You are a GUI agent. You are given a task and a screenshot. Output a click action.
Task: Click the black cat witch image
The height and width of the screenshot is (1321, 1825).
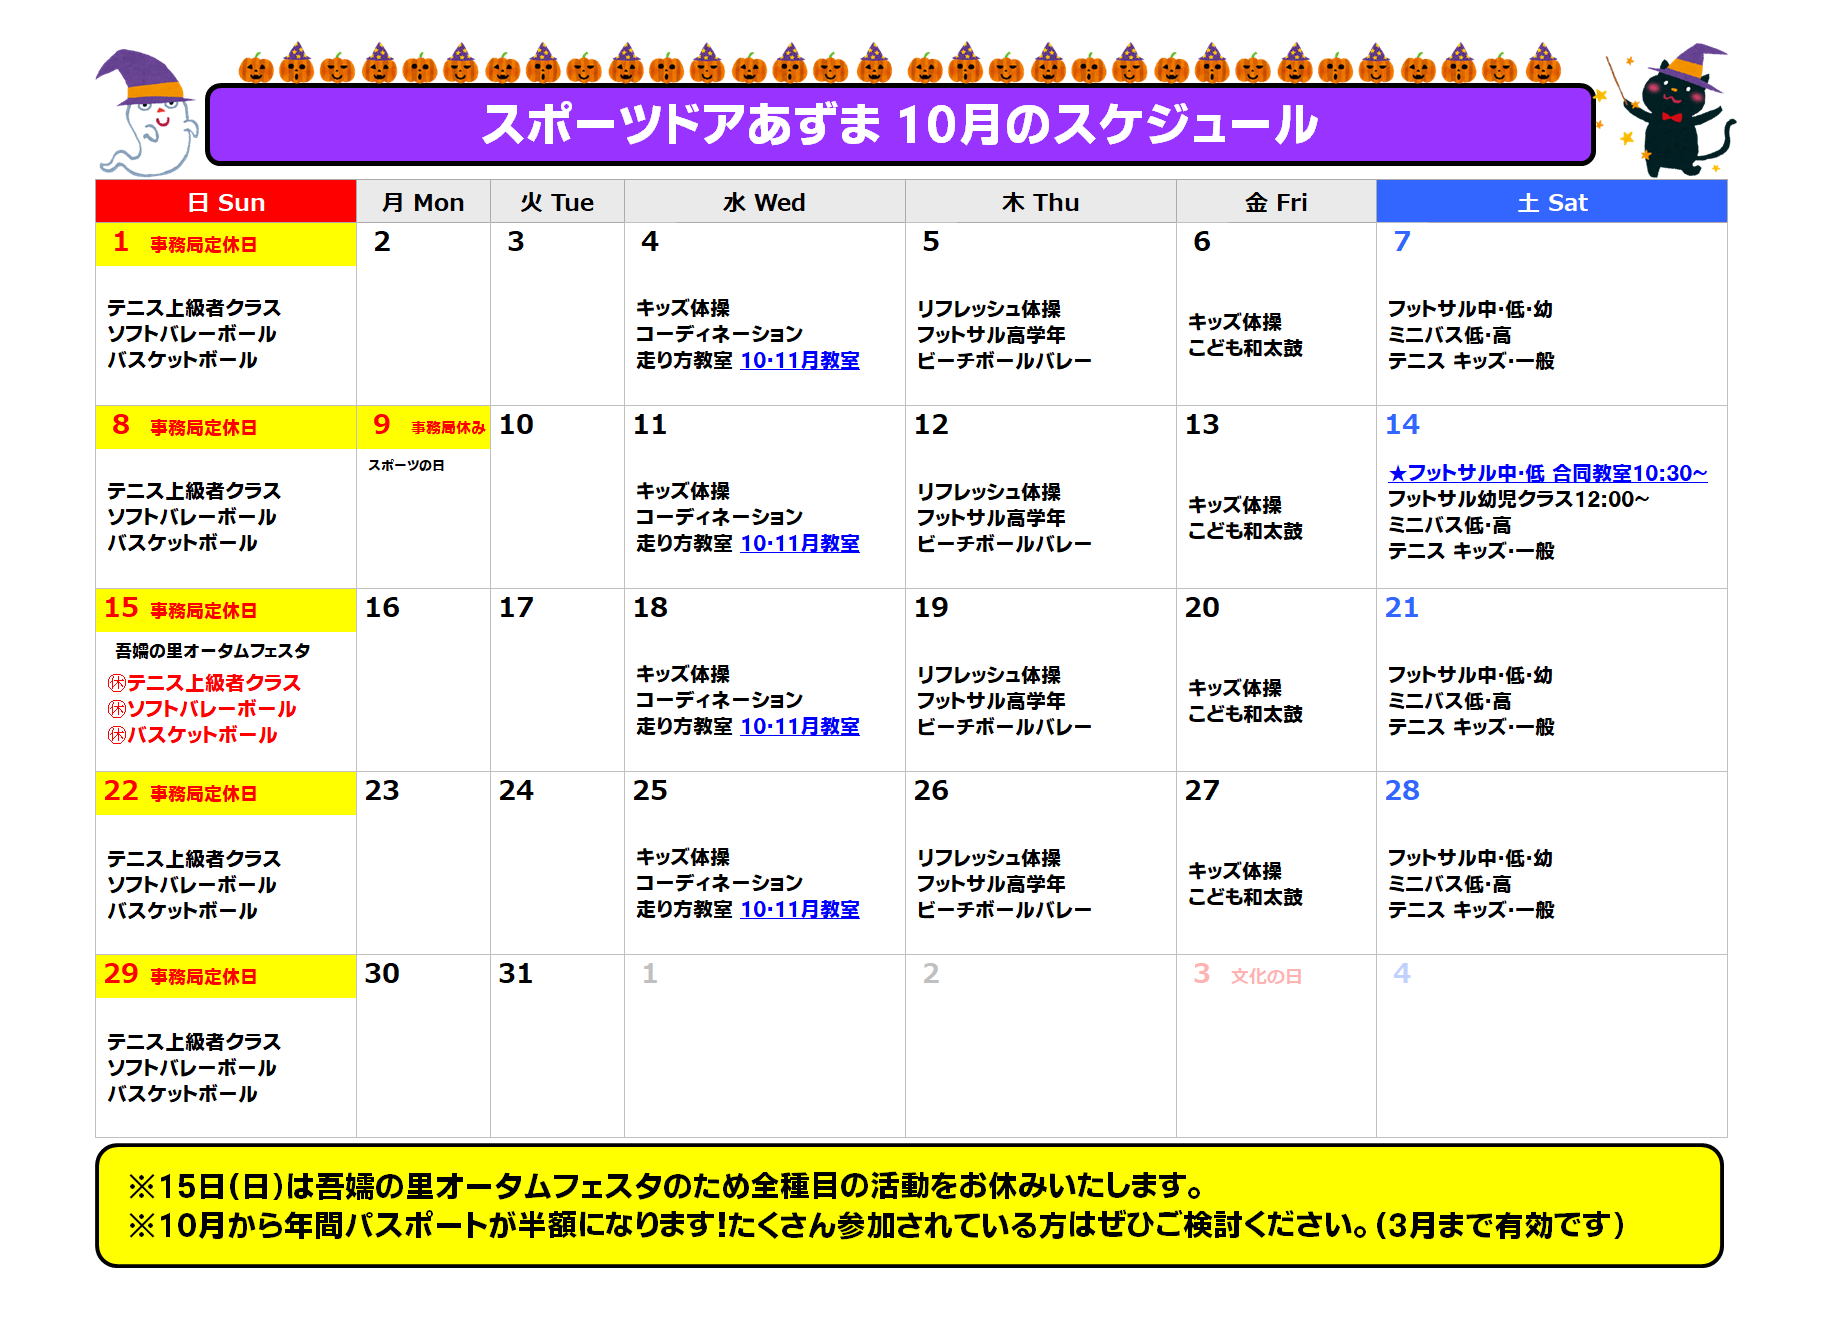pyautogui.click(x=1669, y=110)
